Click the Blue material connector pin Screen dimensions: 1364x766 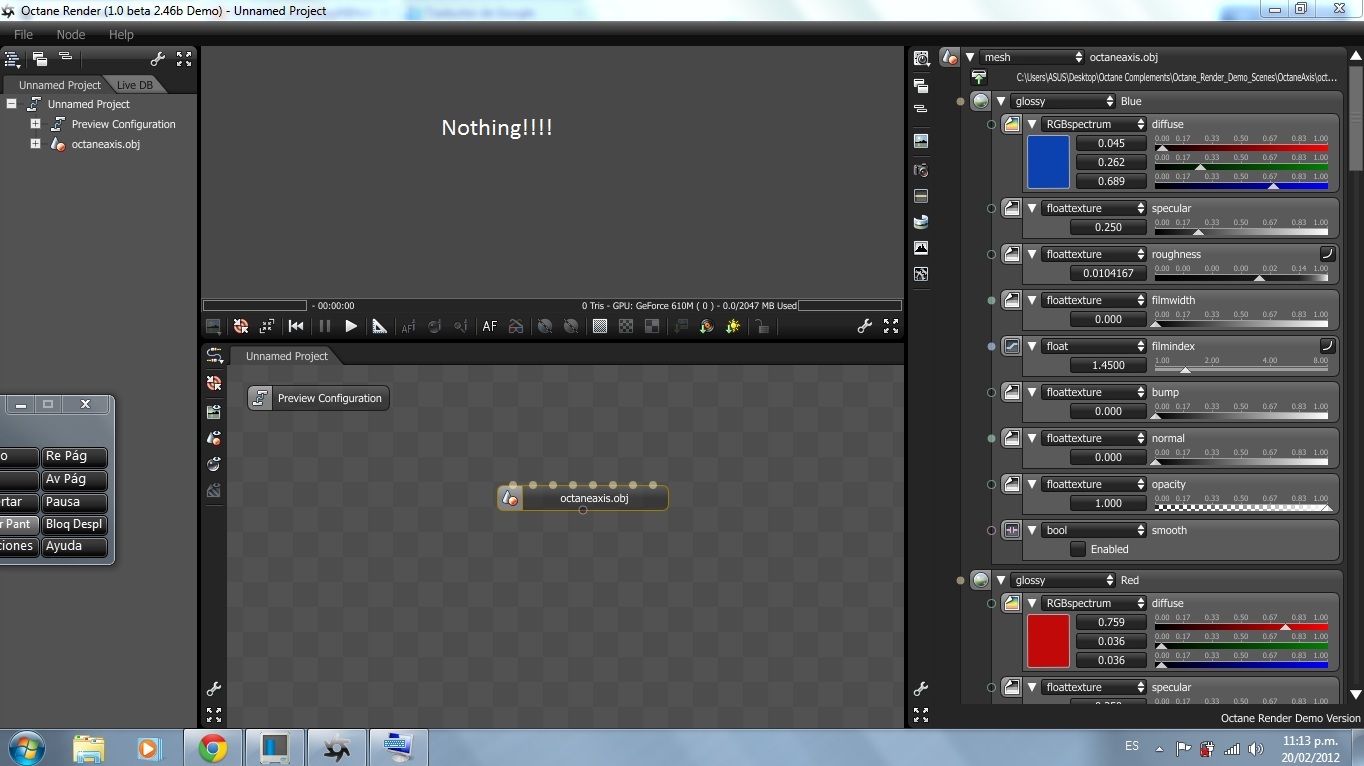[x=961, y=101]
